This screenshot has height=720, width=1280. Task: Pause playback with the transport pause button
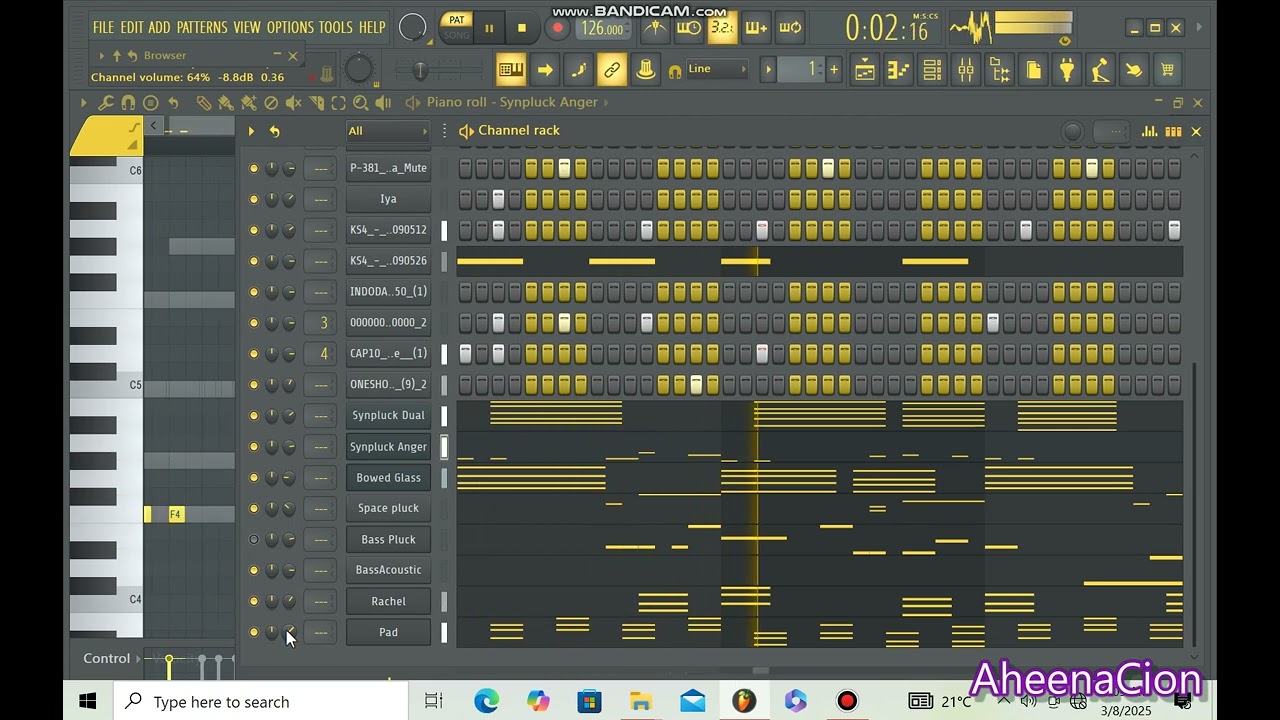tap(489, 28)
